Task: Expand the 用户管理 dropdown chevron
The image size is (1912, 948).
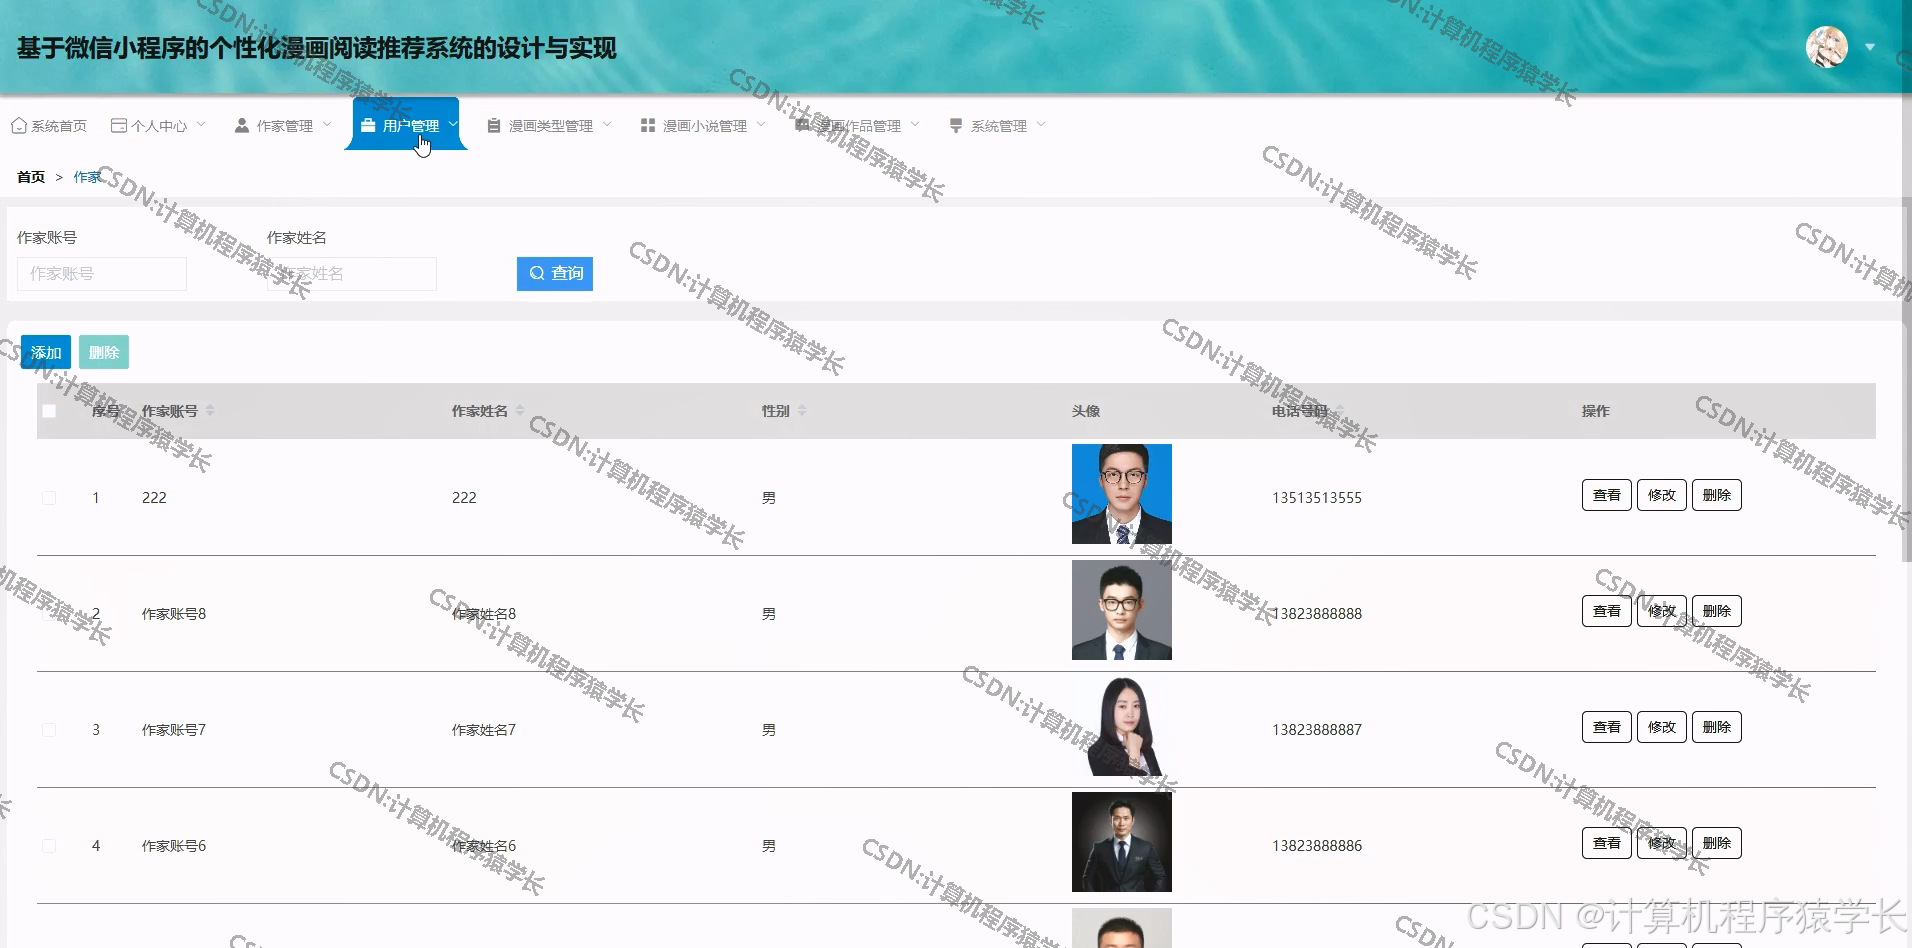Action: 453,125
